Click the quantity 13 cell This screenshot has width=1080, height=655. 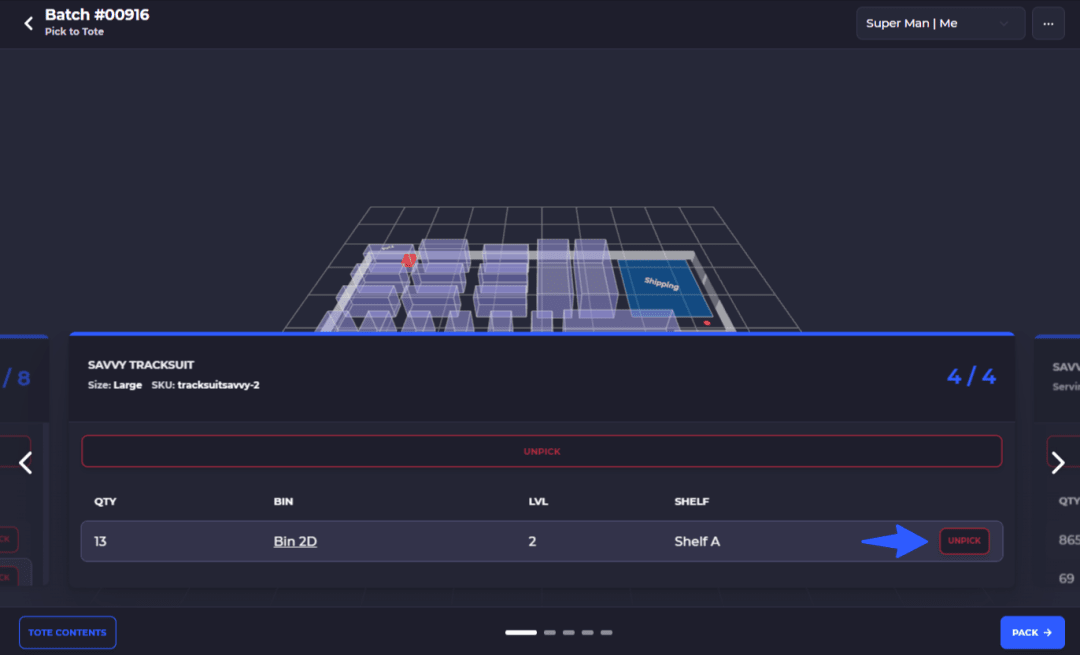coord(101,541)
